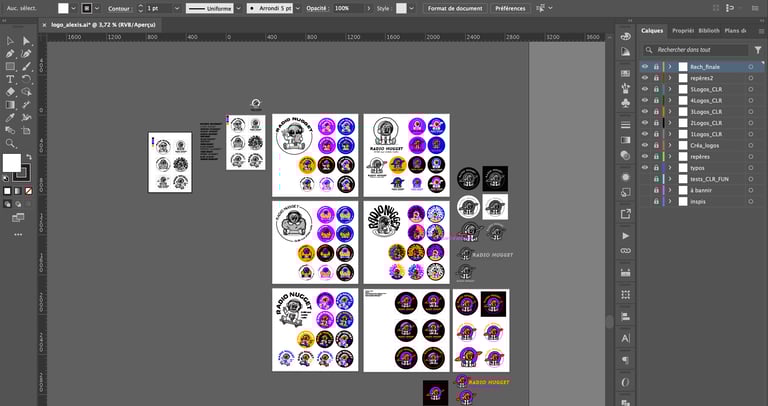Image resolution: width=768 pixels, height=406 pixels.
Task: Open the Calques panel hamburger menu
Action: (761, 31)
